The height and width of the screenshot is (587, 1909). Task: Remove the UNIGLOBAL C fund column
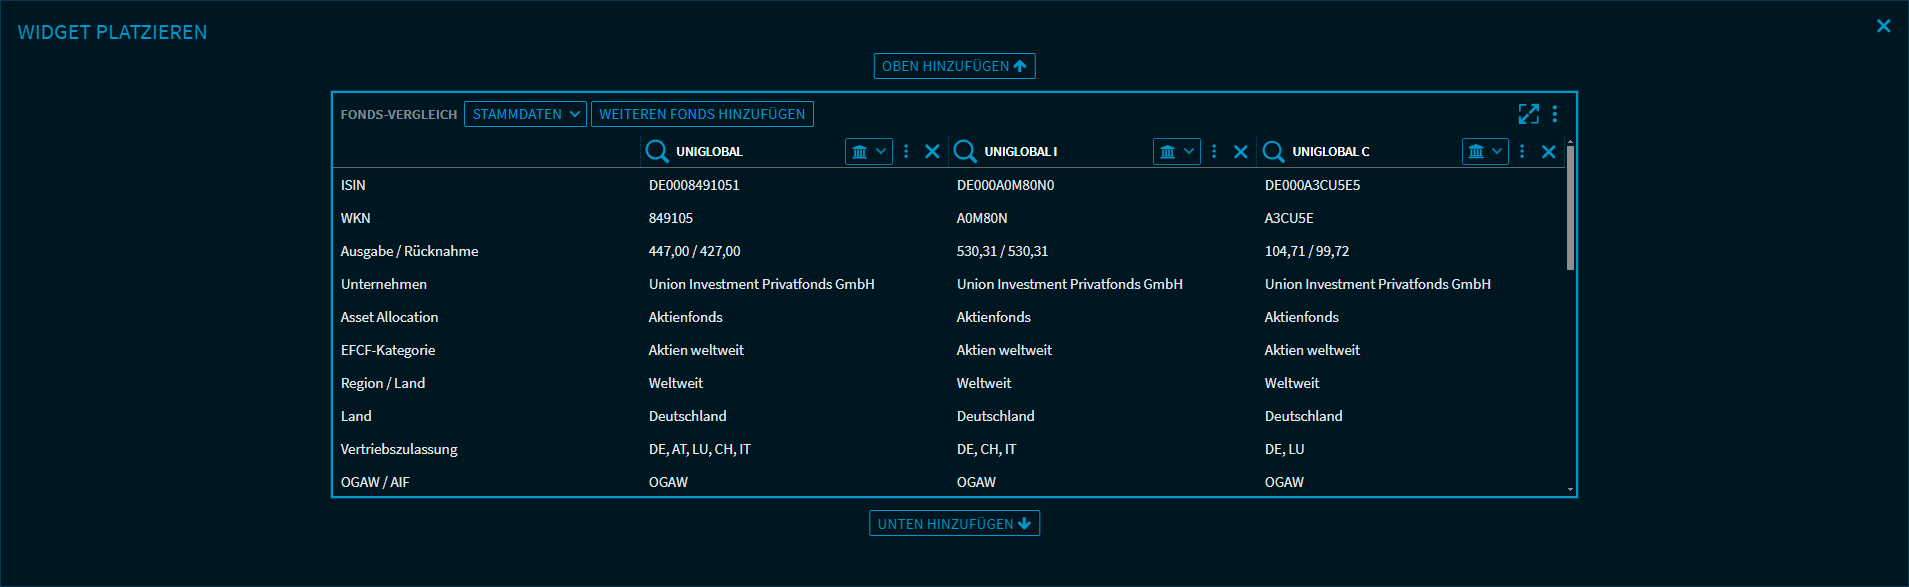point(1548,151)
